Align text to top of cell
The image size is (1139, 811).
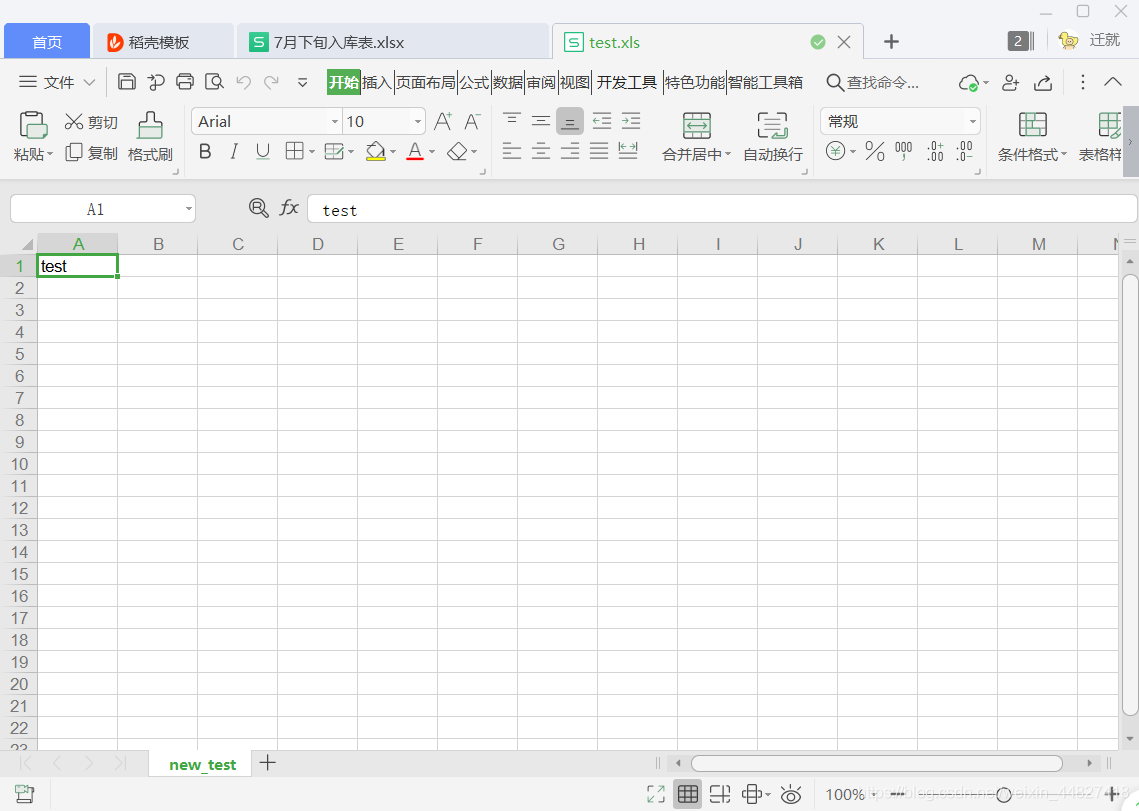pyautogui.click(x=512, y=120)
